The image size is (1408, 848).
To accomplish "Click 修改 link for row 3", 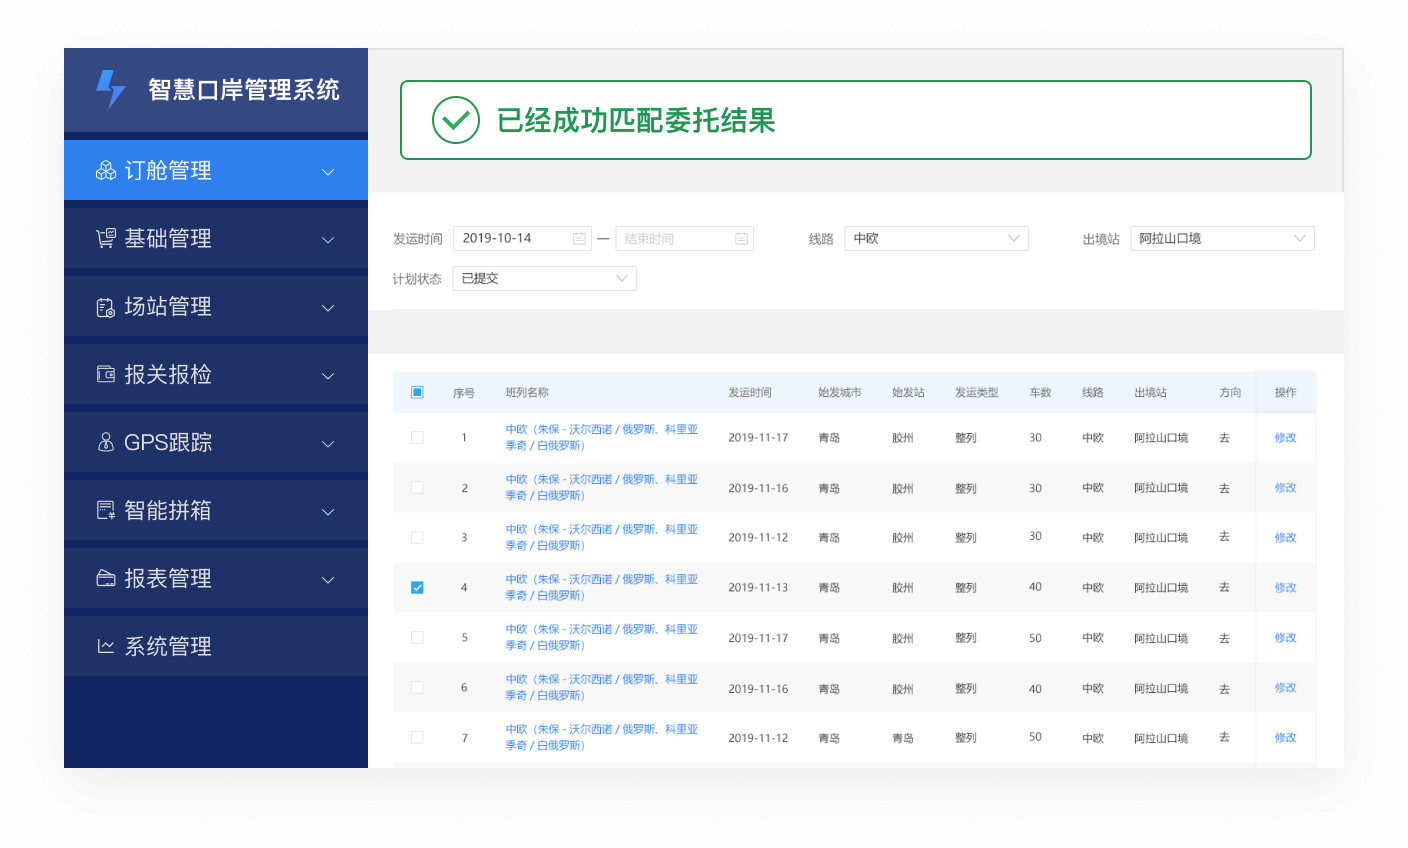I will tap(1285, 537).
